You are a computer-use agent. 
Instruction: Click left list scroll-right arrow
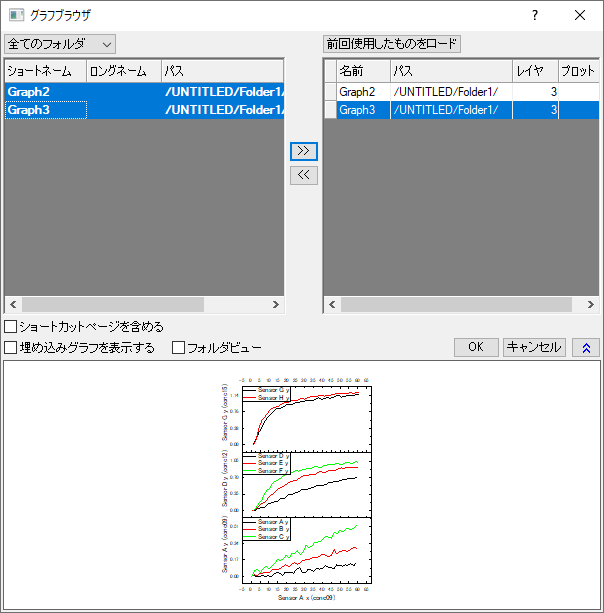(x=276, y=305)
